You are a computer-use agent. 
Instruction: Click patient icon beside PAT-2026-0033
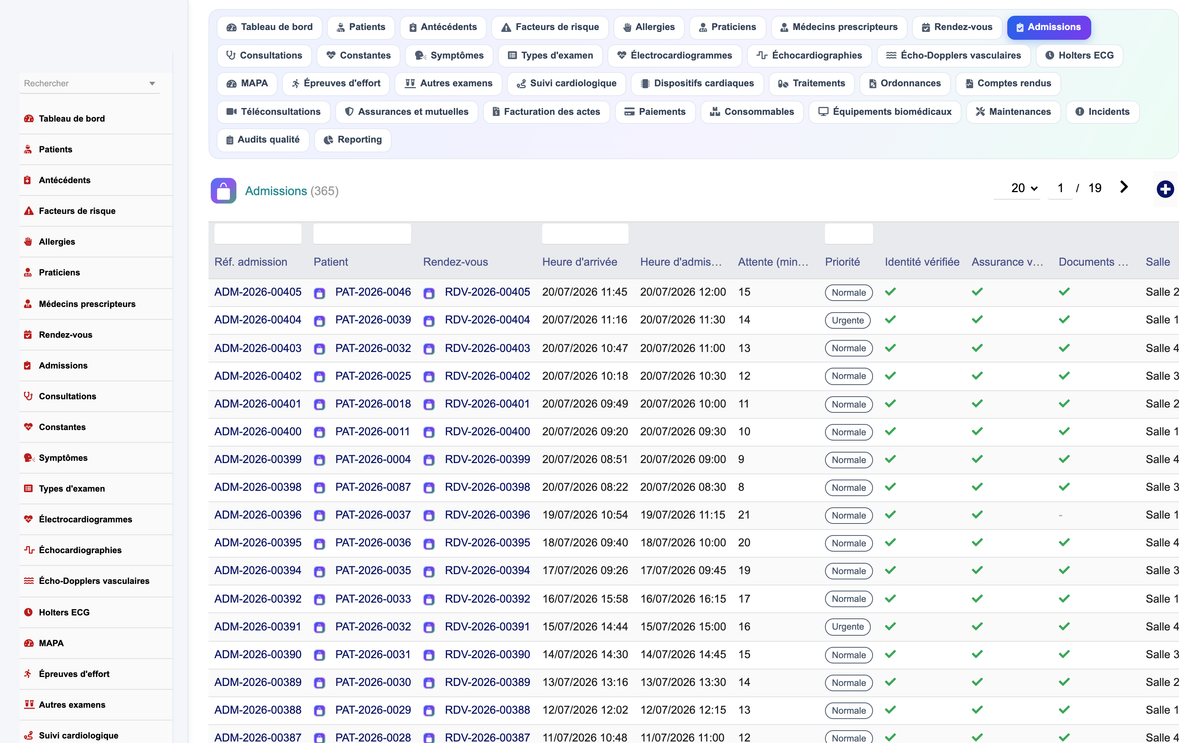[x=320, y=600]
